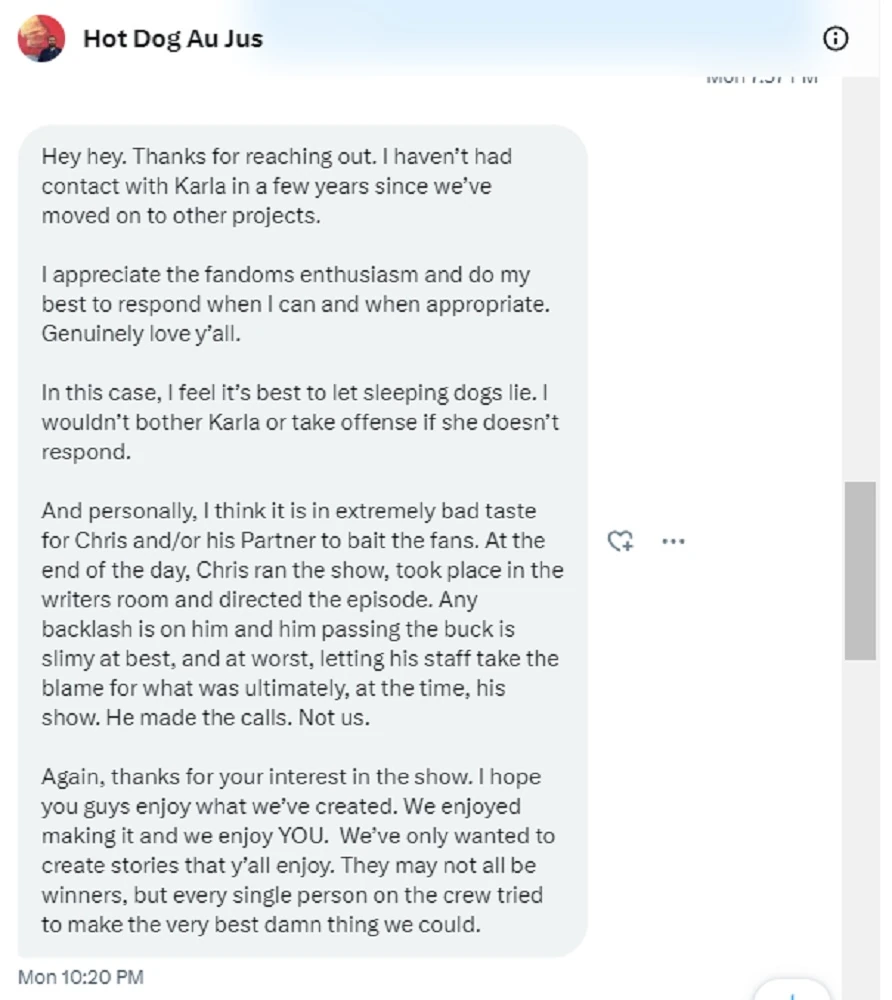Click the "Genuinely love y'all." line
The width and height of the screenshot is (892, 1000).
coord(141,335)
